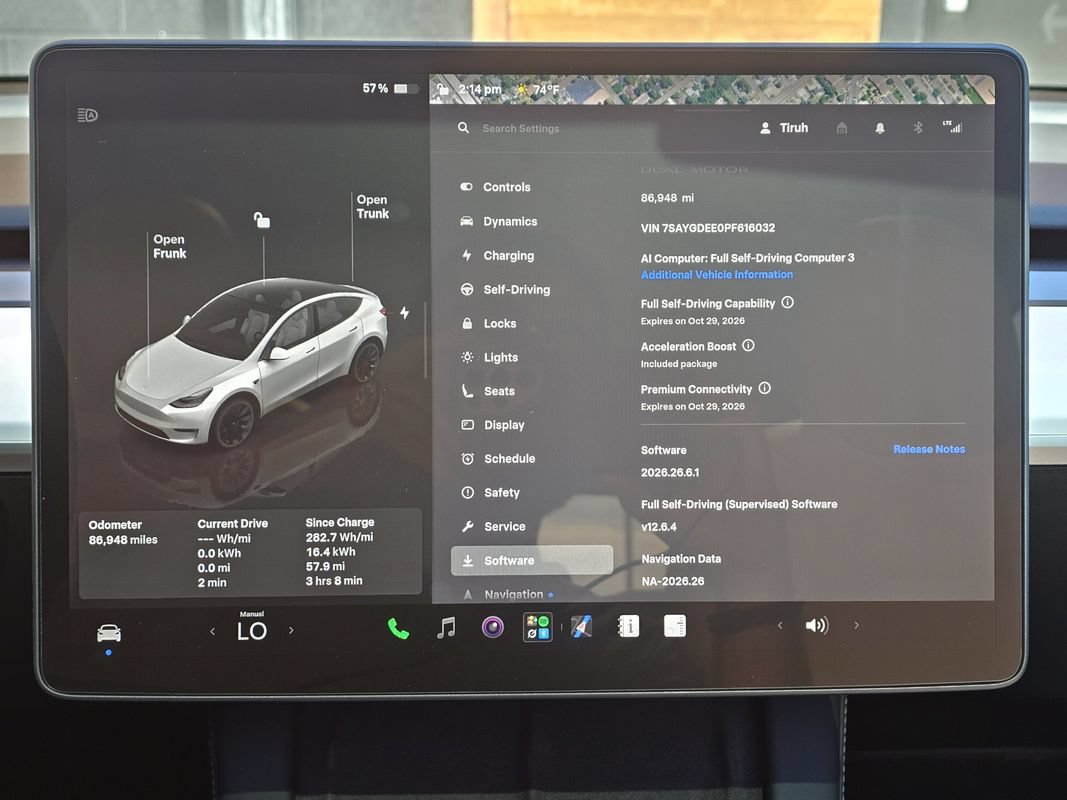Open the charge port lightning icon
The height and width of the screenshot is (800, 1067).
click(x=405, y=312)
